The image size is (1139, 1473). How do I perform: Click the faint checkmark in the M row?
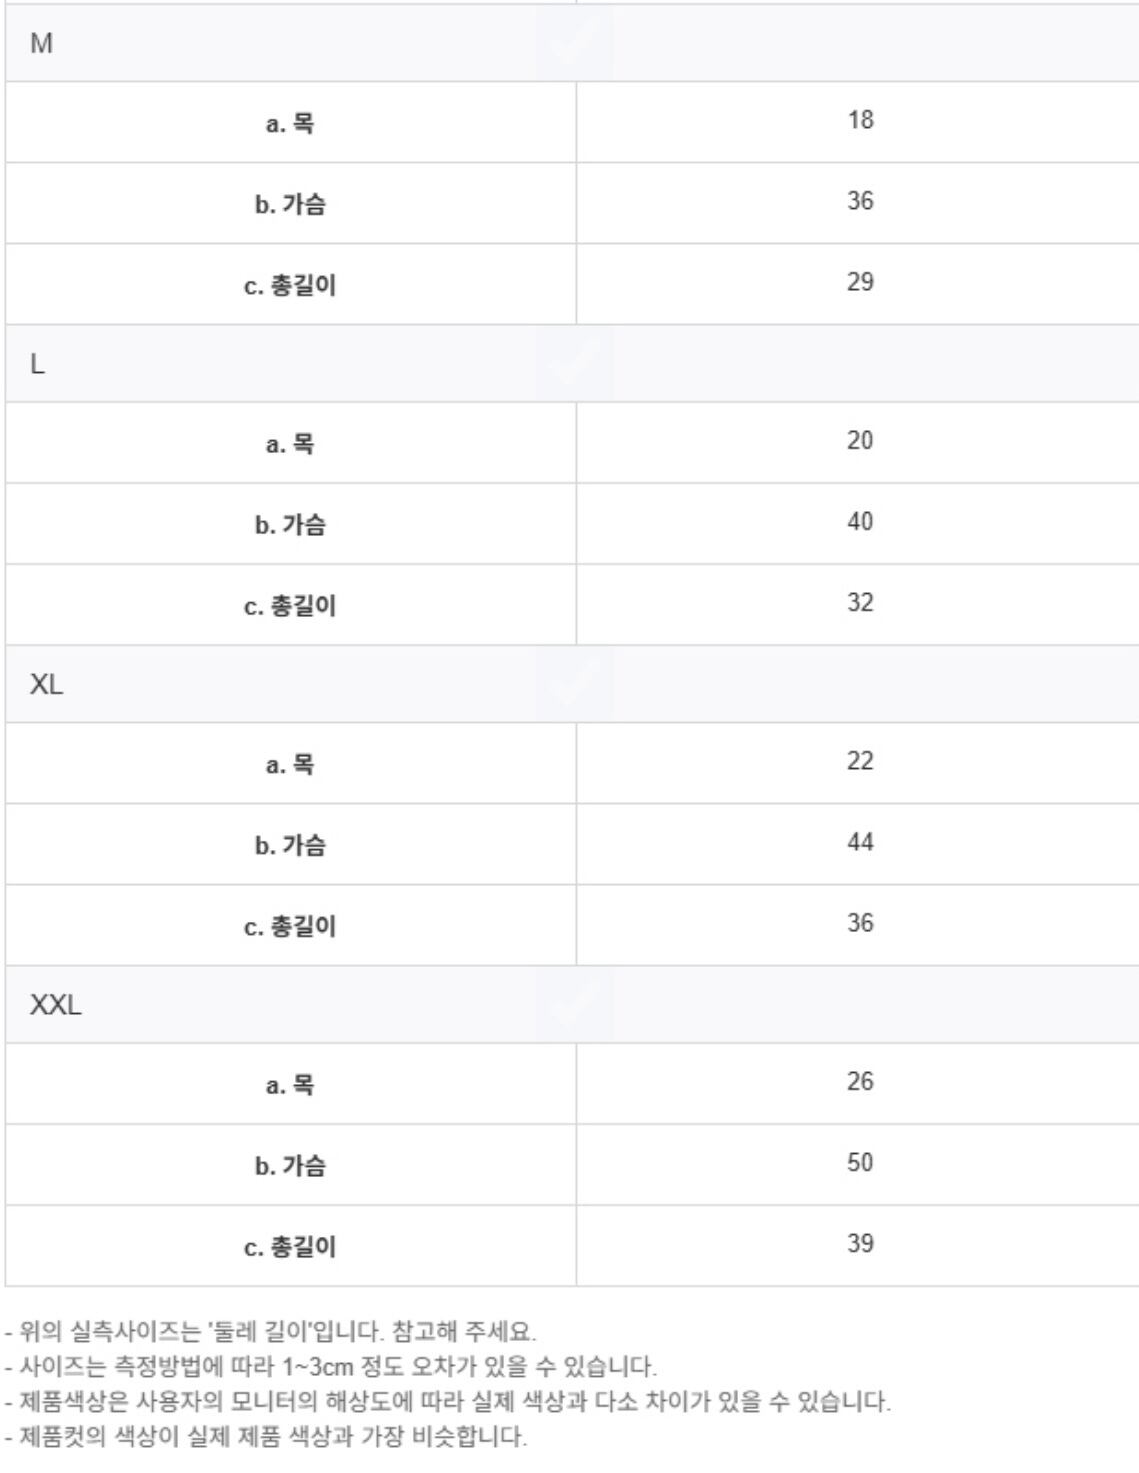tap(574, 43)
